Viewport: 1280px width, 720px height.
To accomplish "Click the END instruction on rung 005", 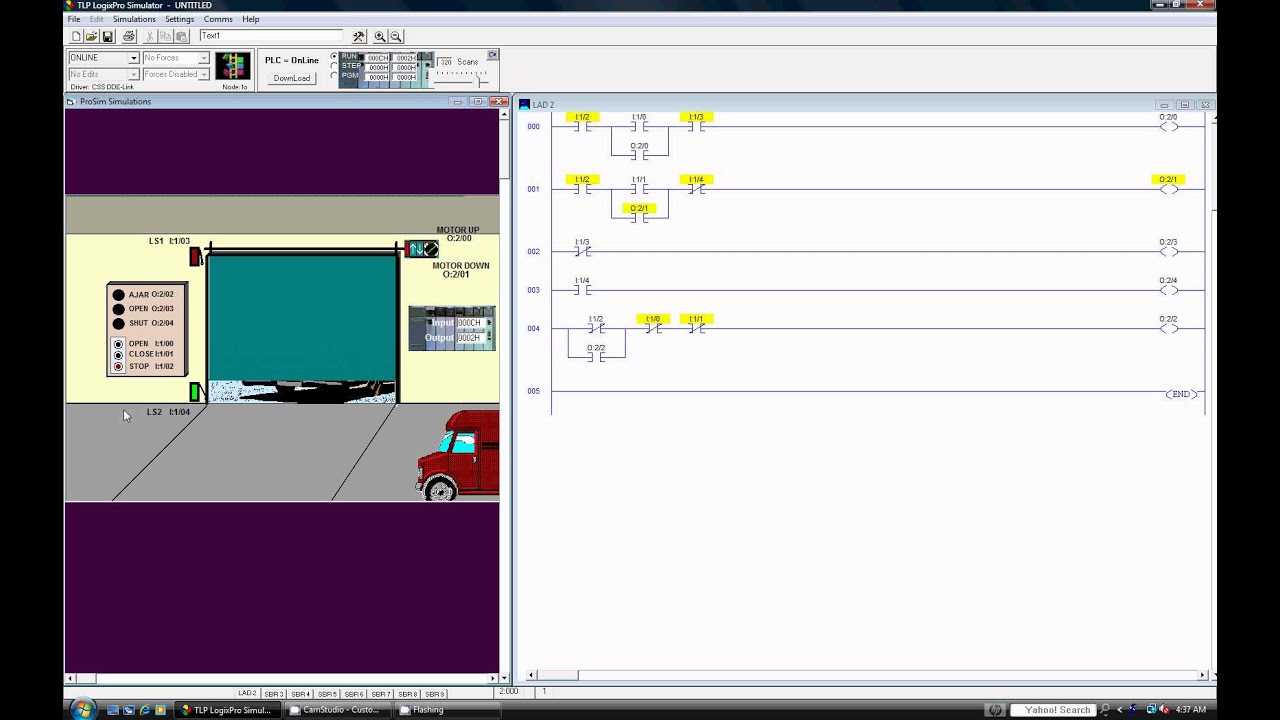I will coord(1181,394).
